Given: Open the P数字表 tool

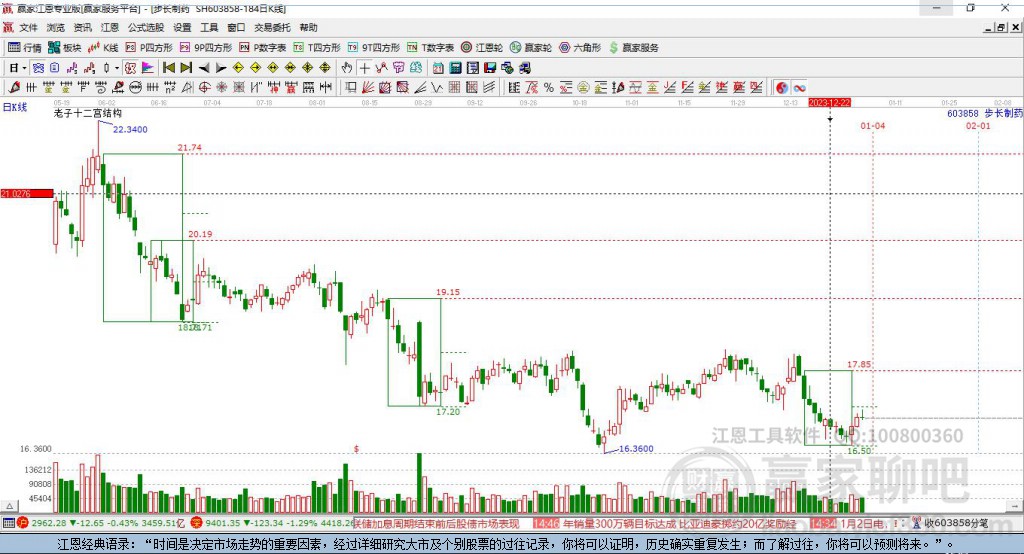Looking at the screenshot, I should coord(263,48).
